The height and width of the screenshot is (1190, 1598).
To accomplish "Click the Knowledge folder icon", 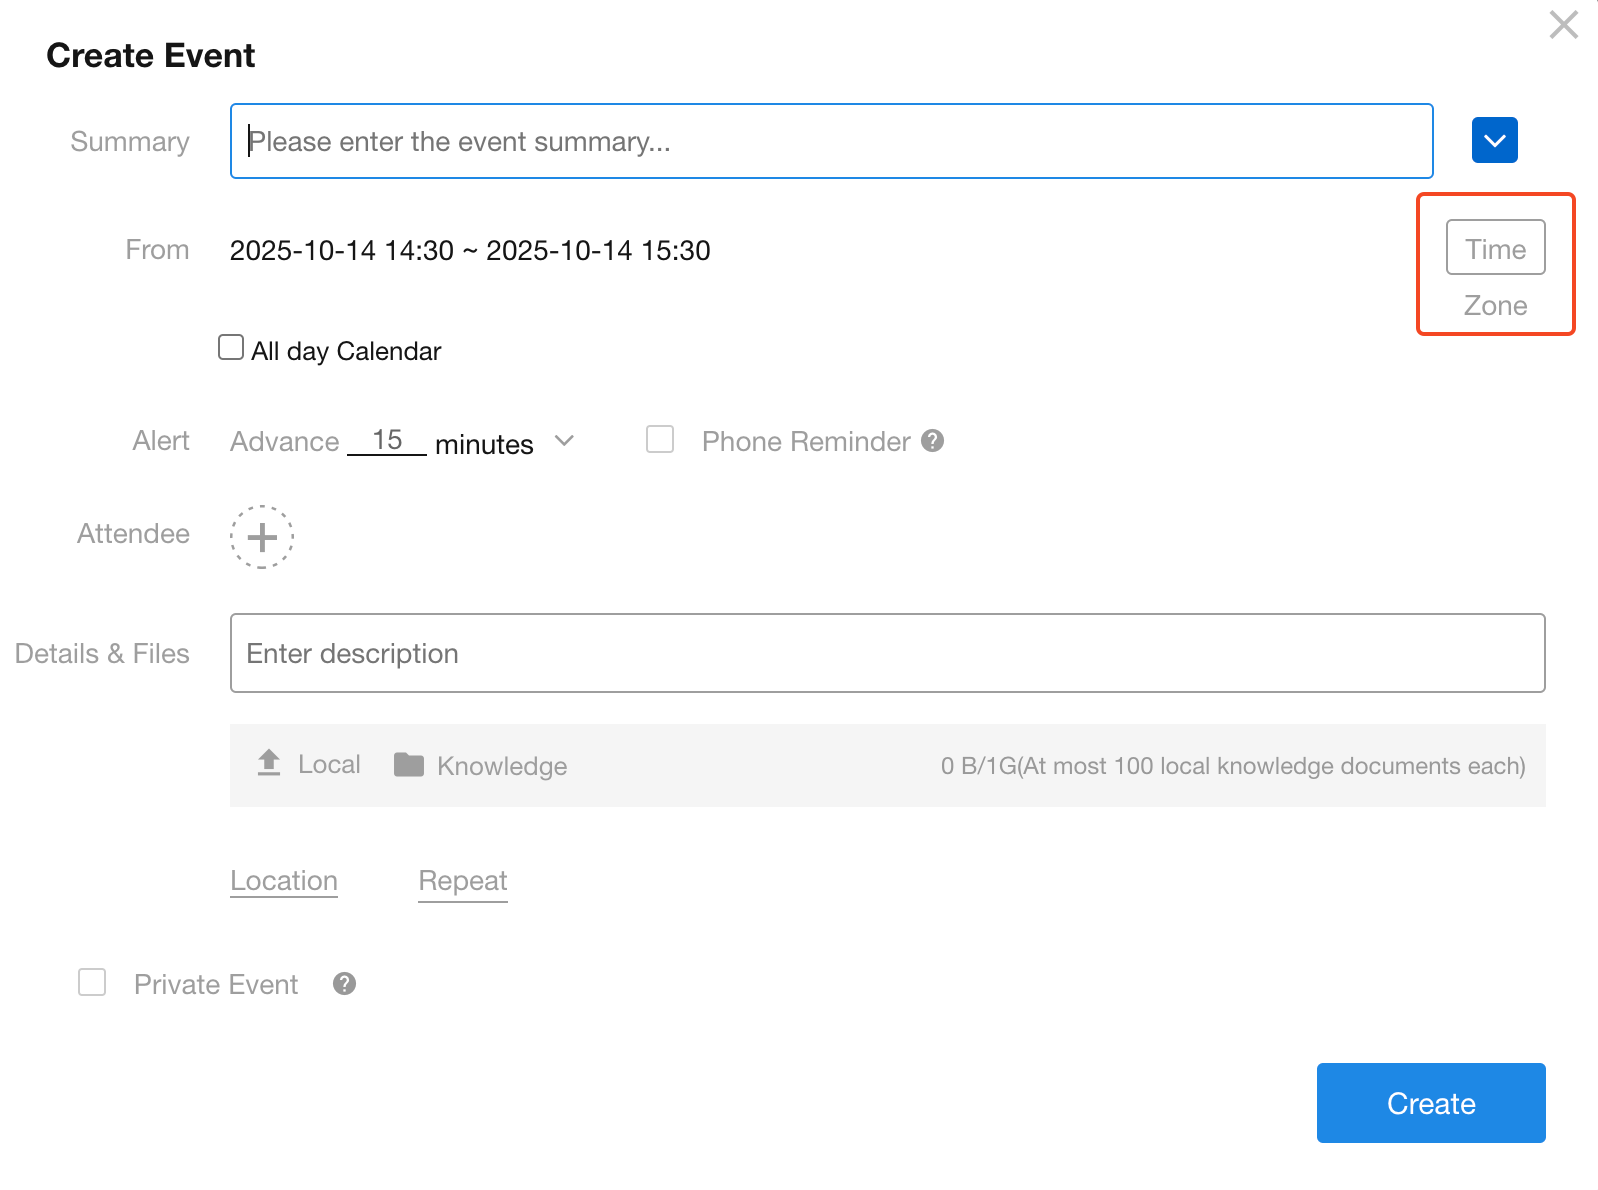I will click(x=408, y=765).
